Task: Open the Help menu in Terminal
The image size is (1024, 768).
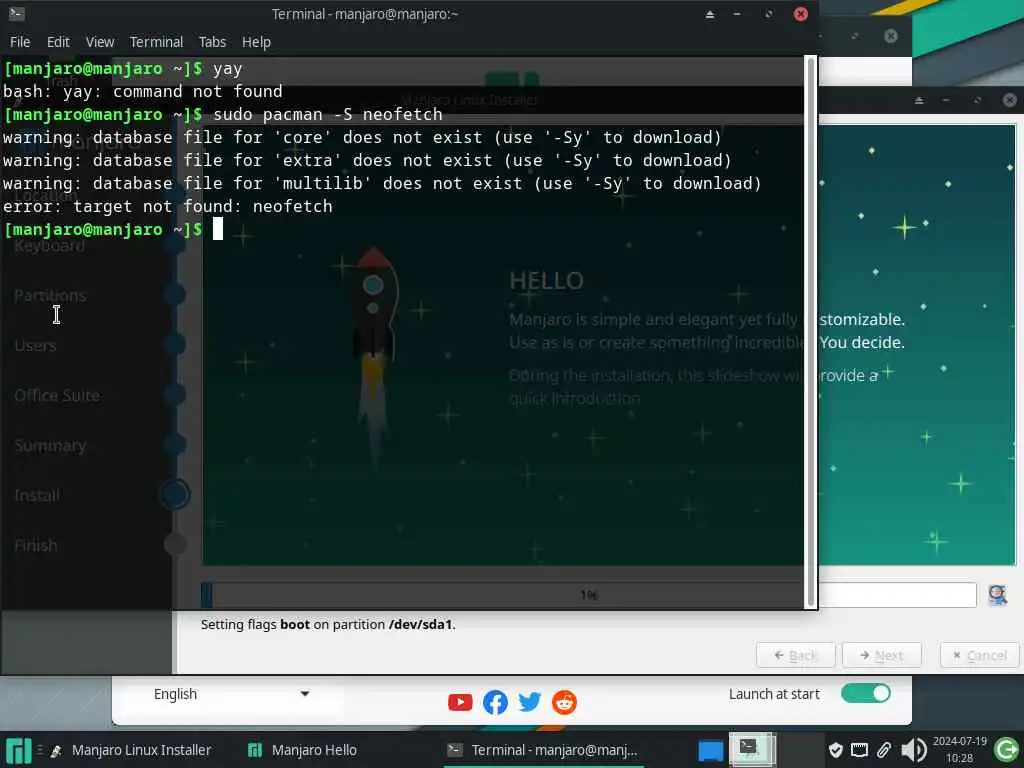Action: 256,42
